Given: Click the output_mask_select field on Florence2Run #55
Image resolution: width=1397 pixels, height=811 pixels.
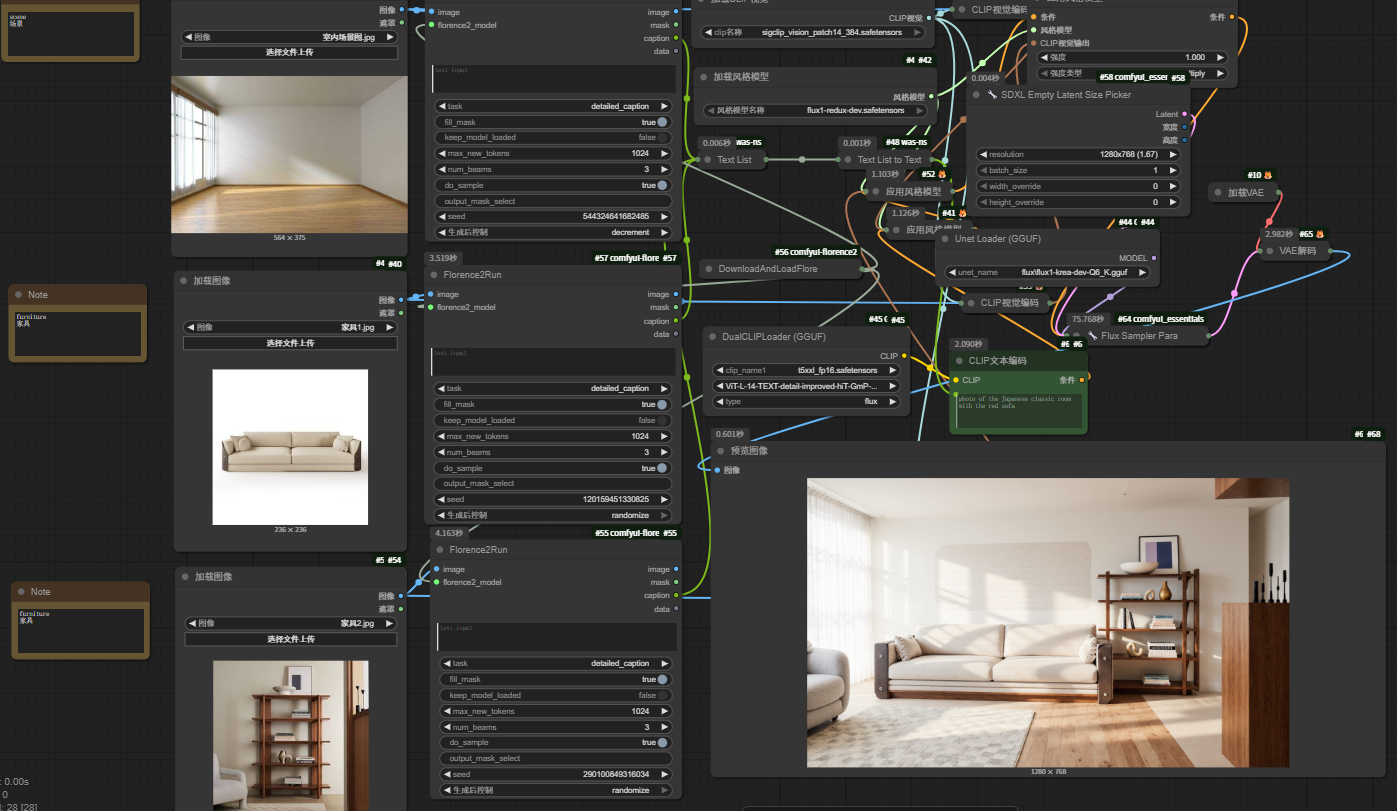Looking at the screenshot, I should pos(557,759).
